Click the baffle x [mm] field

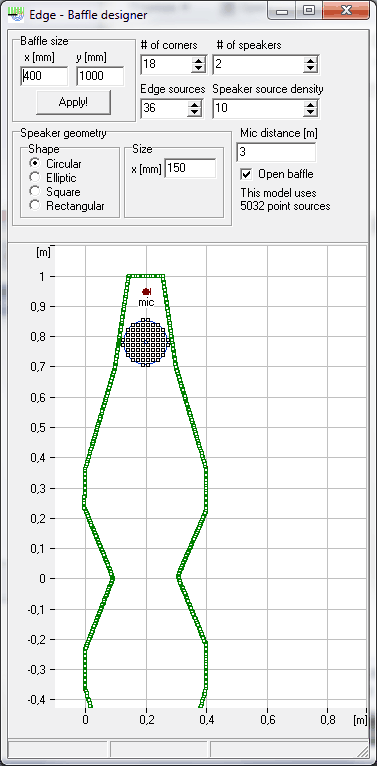click(x=44, y=77)
